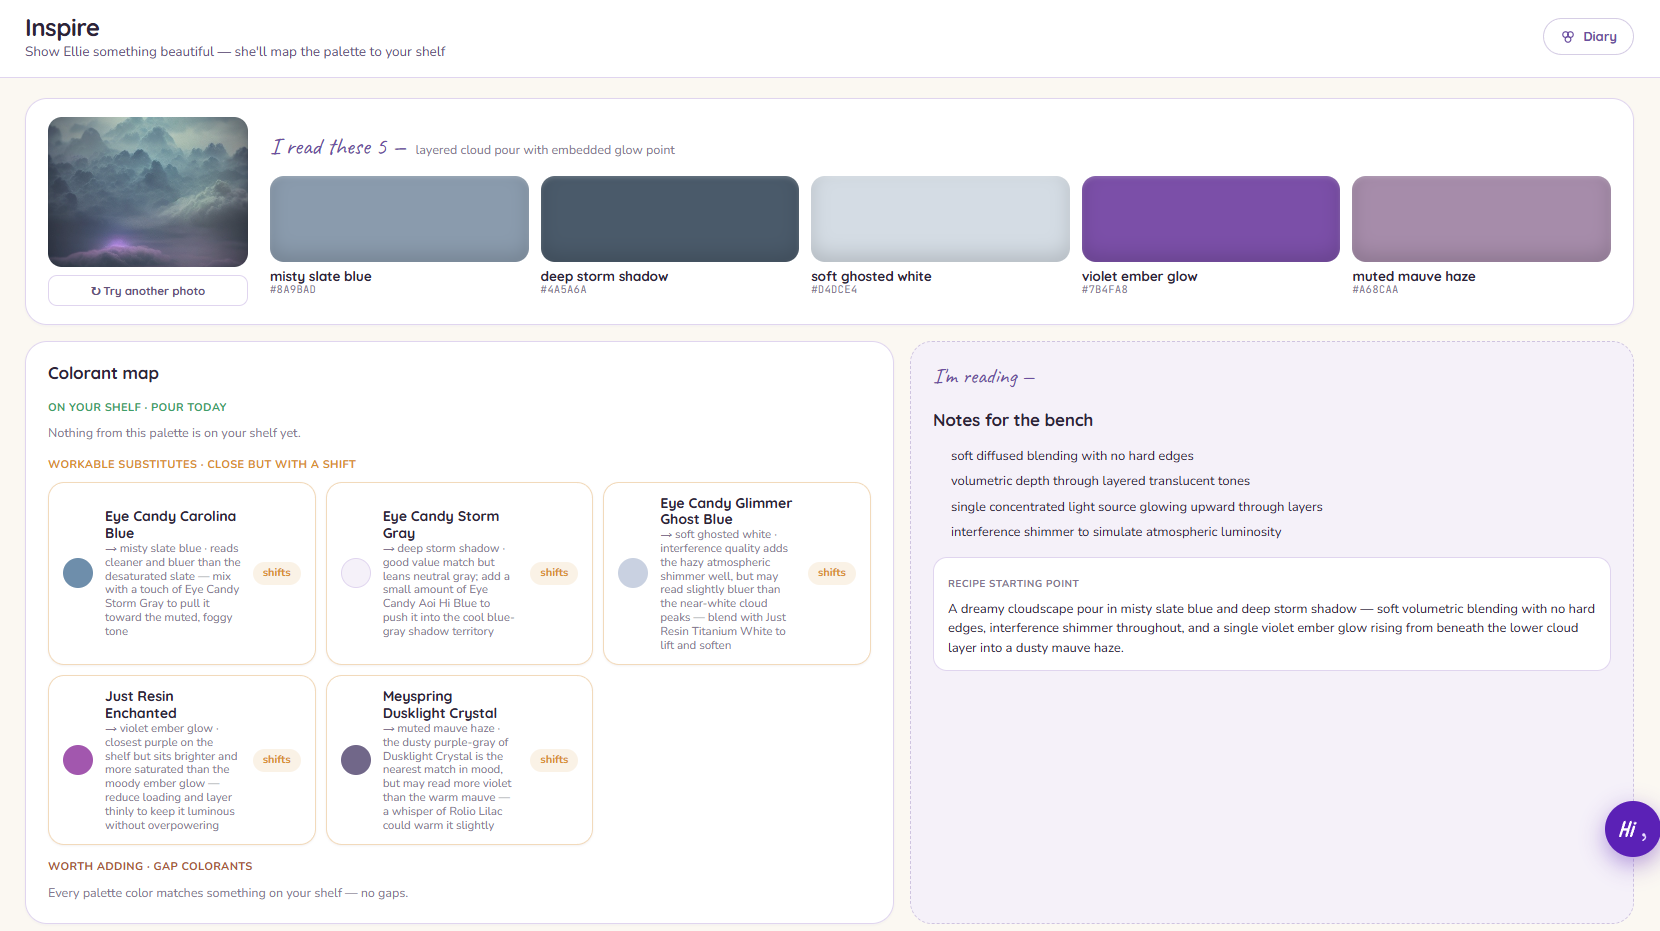Click ON YOUR SHELF · POUR TODAY label
Viewport: 1660px width, 931px height.
pyautogui.click(x=137, y=407)
